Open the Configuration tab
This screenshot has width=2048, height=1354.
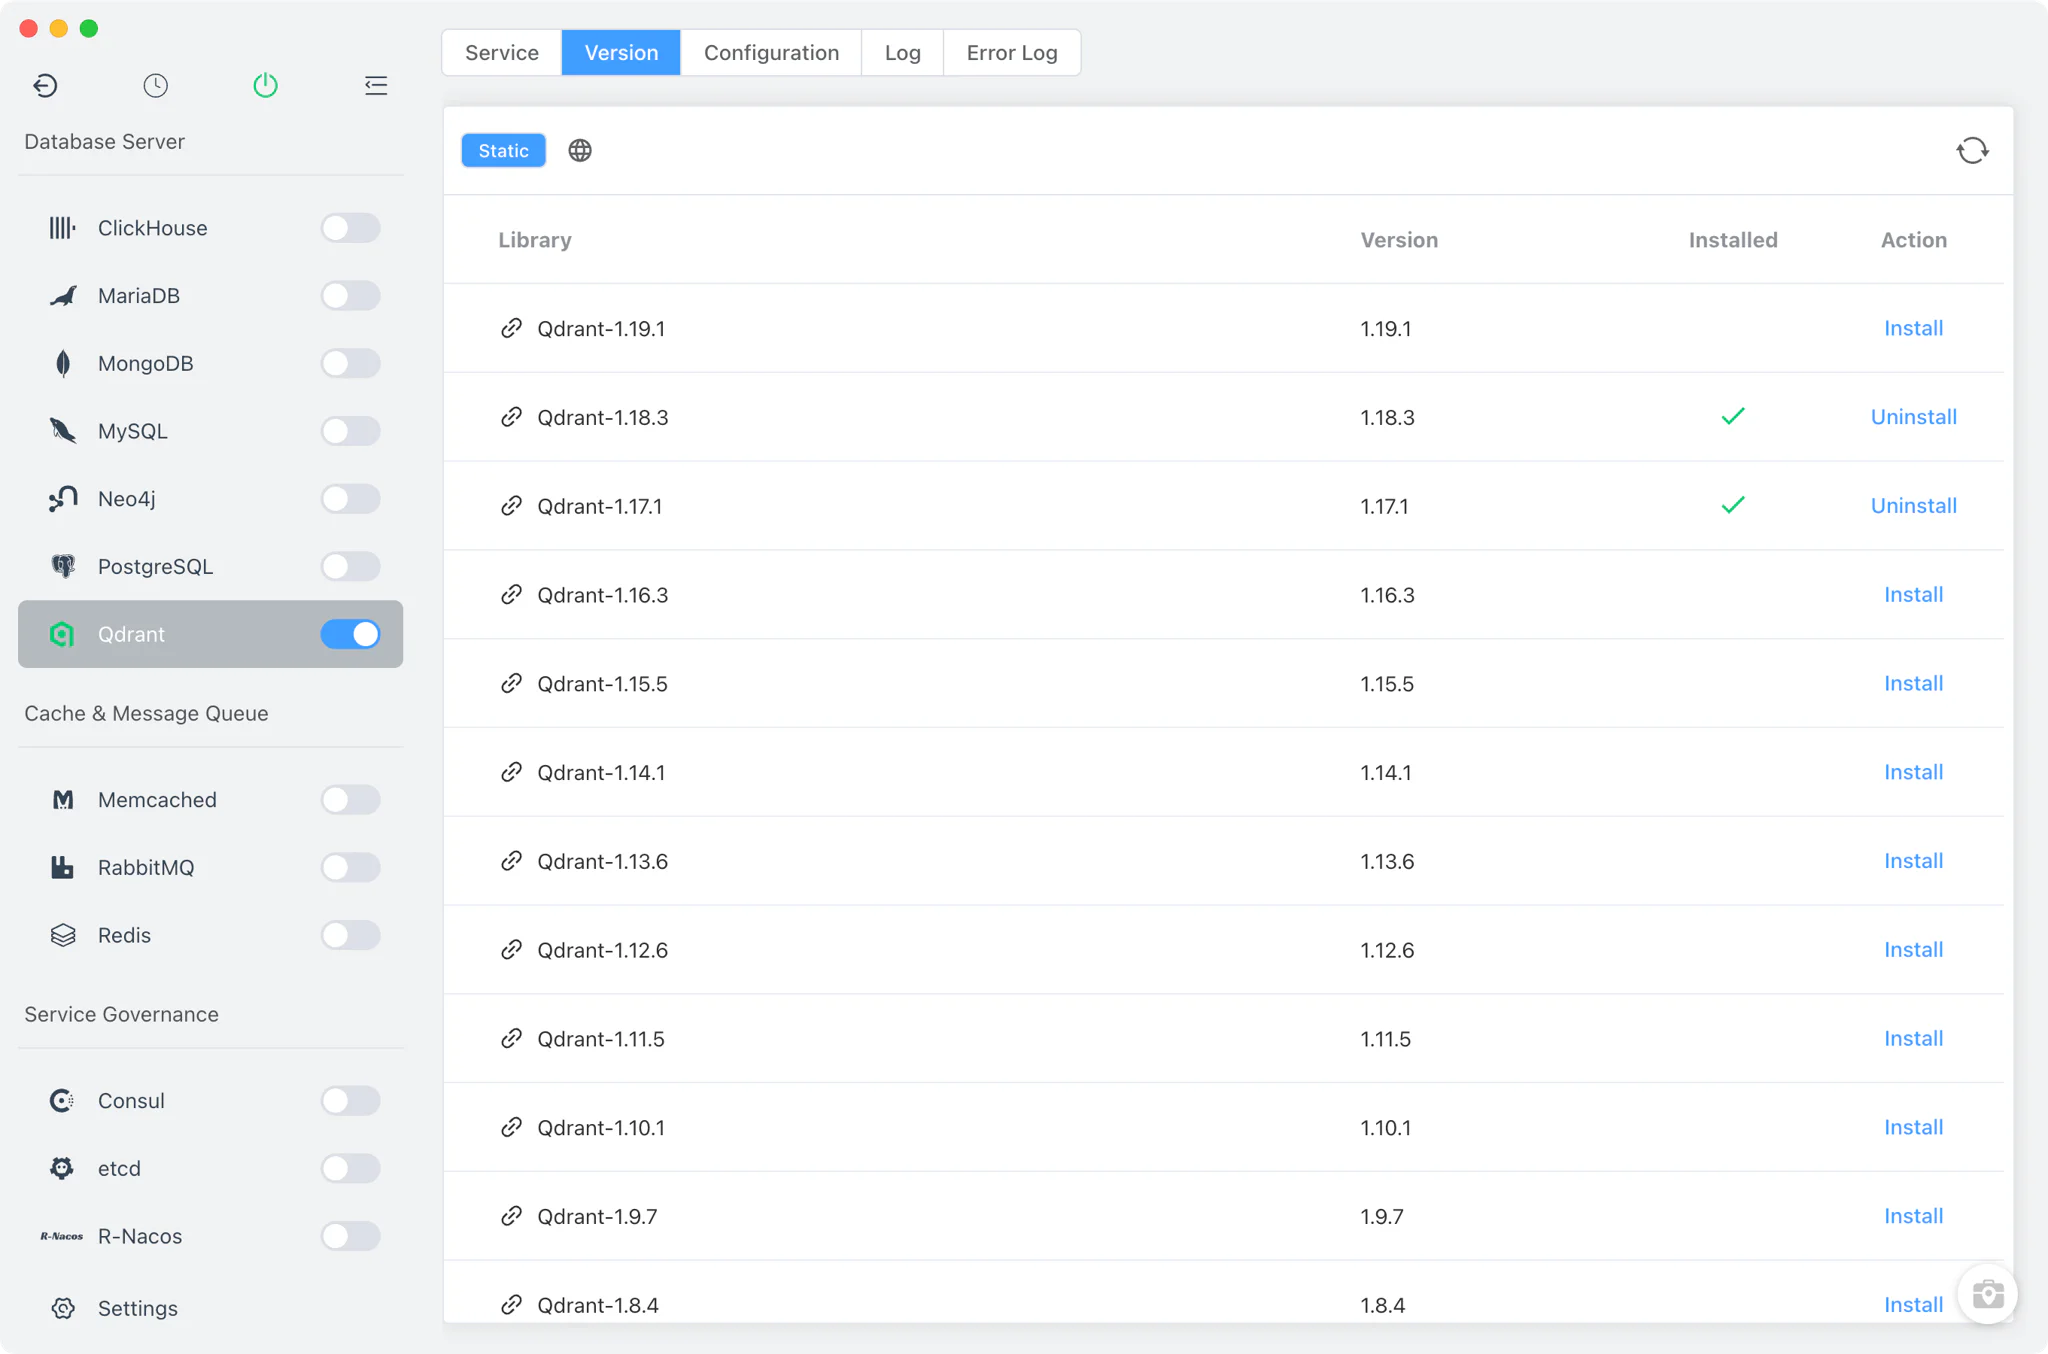tap(771, 52)
